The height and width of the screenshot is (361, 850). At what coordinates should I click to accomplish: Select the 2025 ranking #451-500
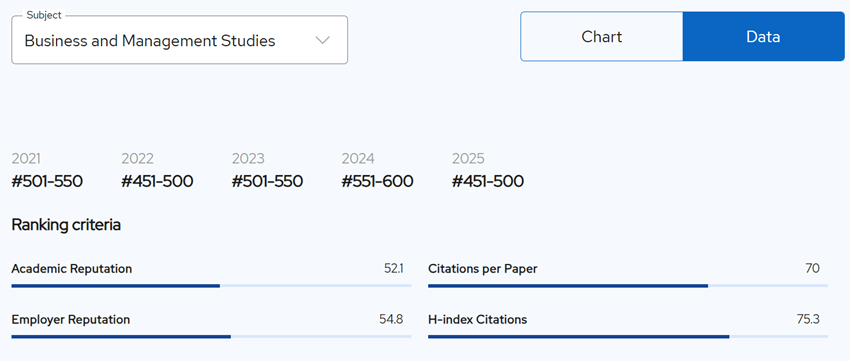click(x=488, y=182)
